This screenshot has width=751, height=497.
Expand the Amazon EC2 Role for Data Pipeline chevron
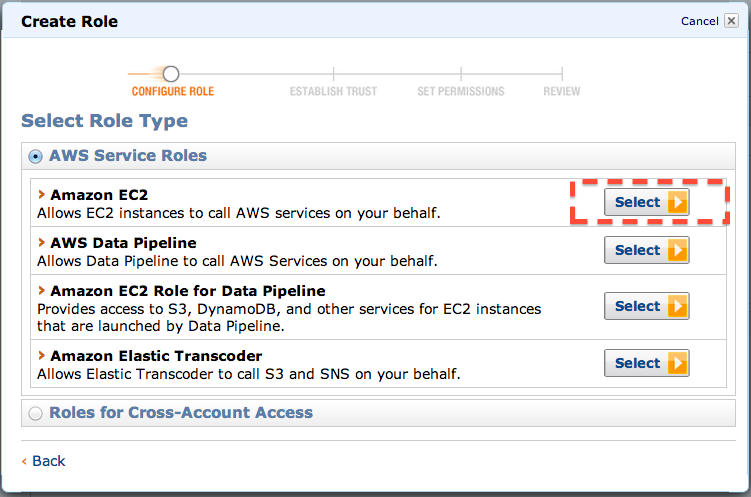42,290
